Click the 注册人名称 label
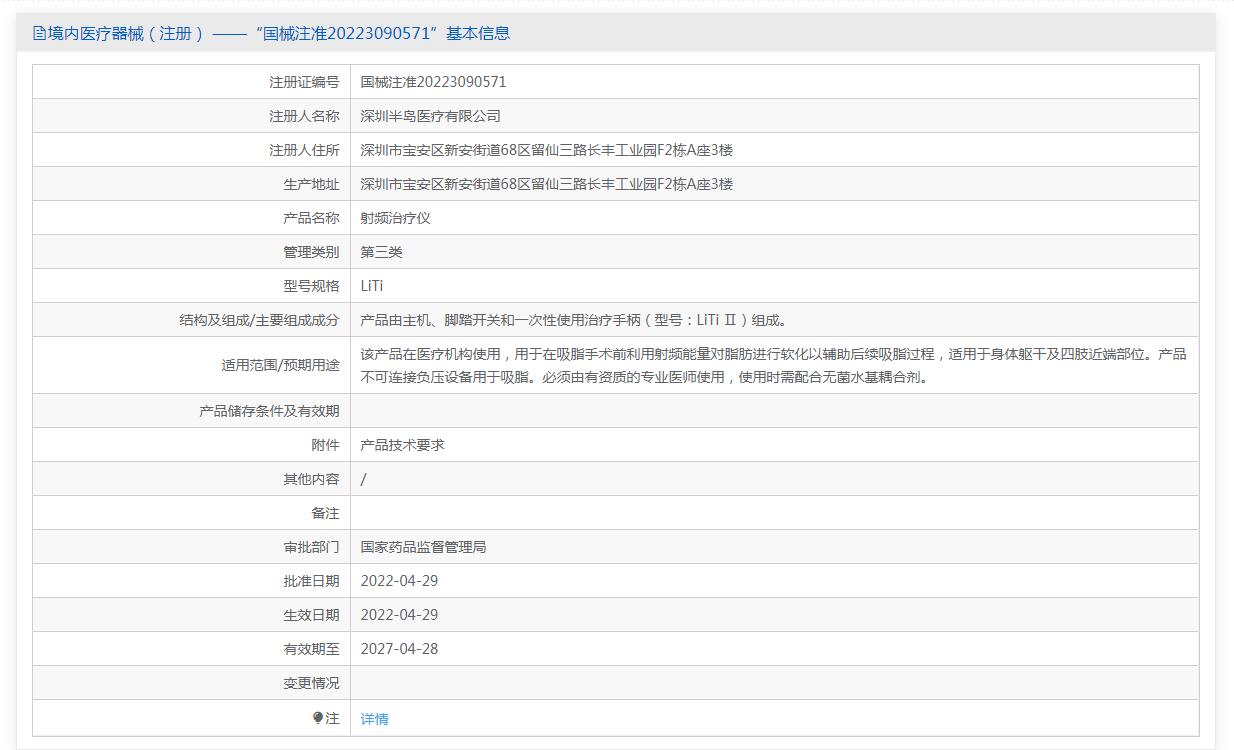 click(304, 116)
